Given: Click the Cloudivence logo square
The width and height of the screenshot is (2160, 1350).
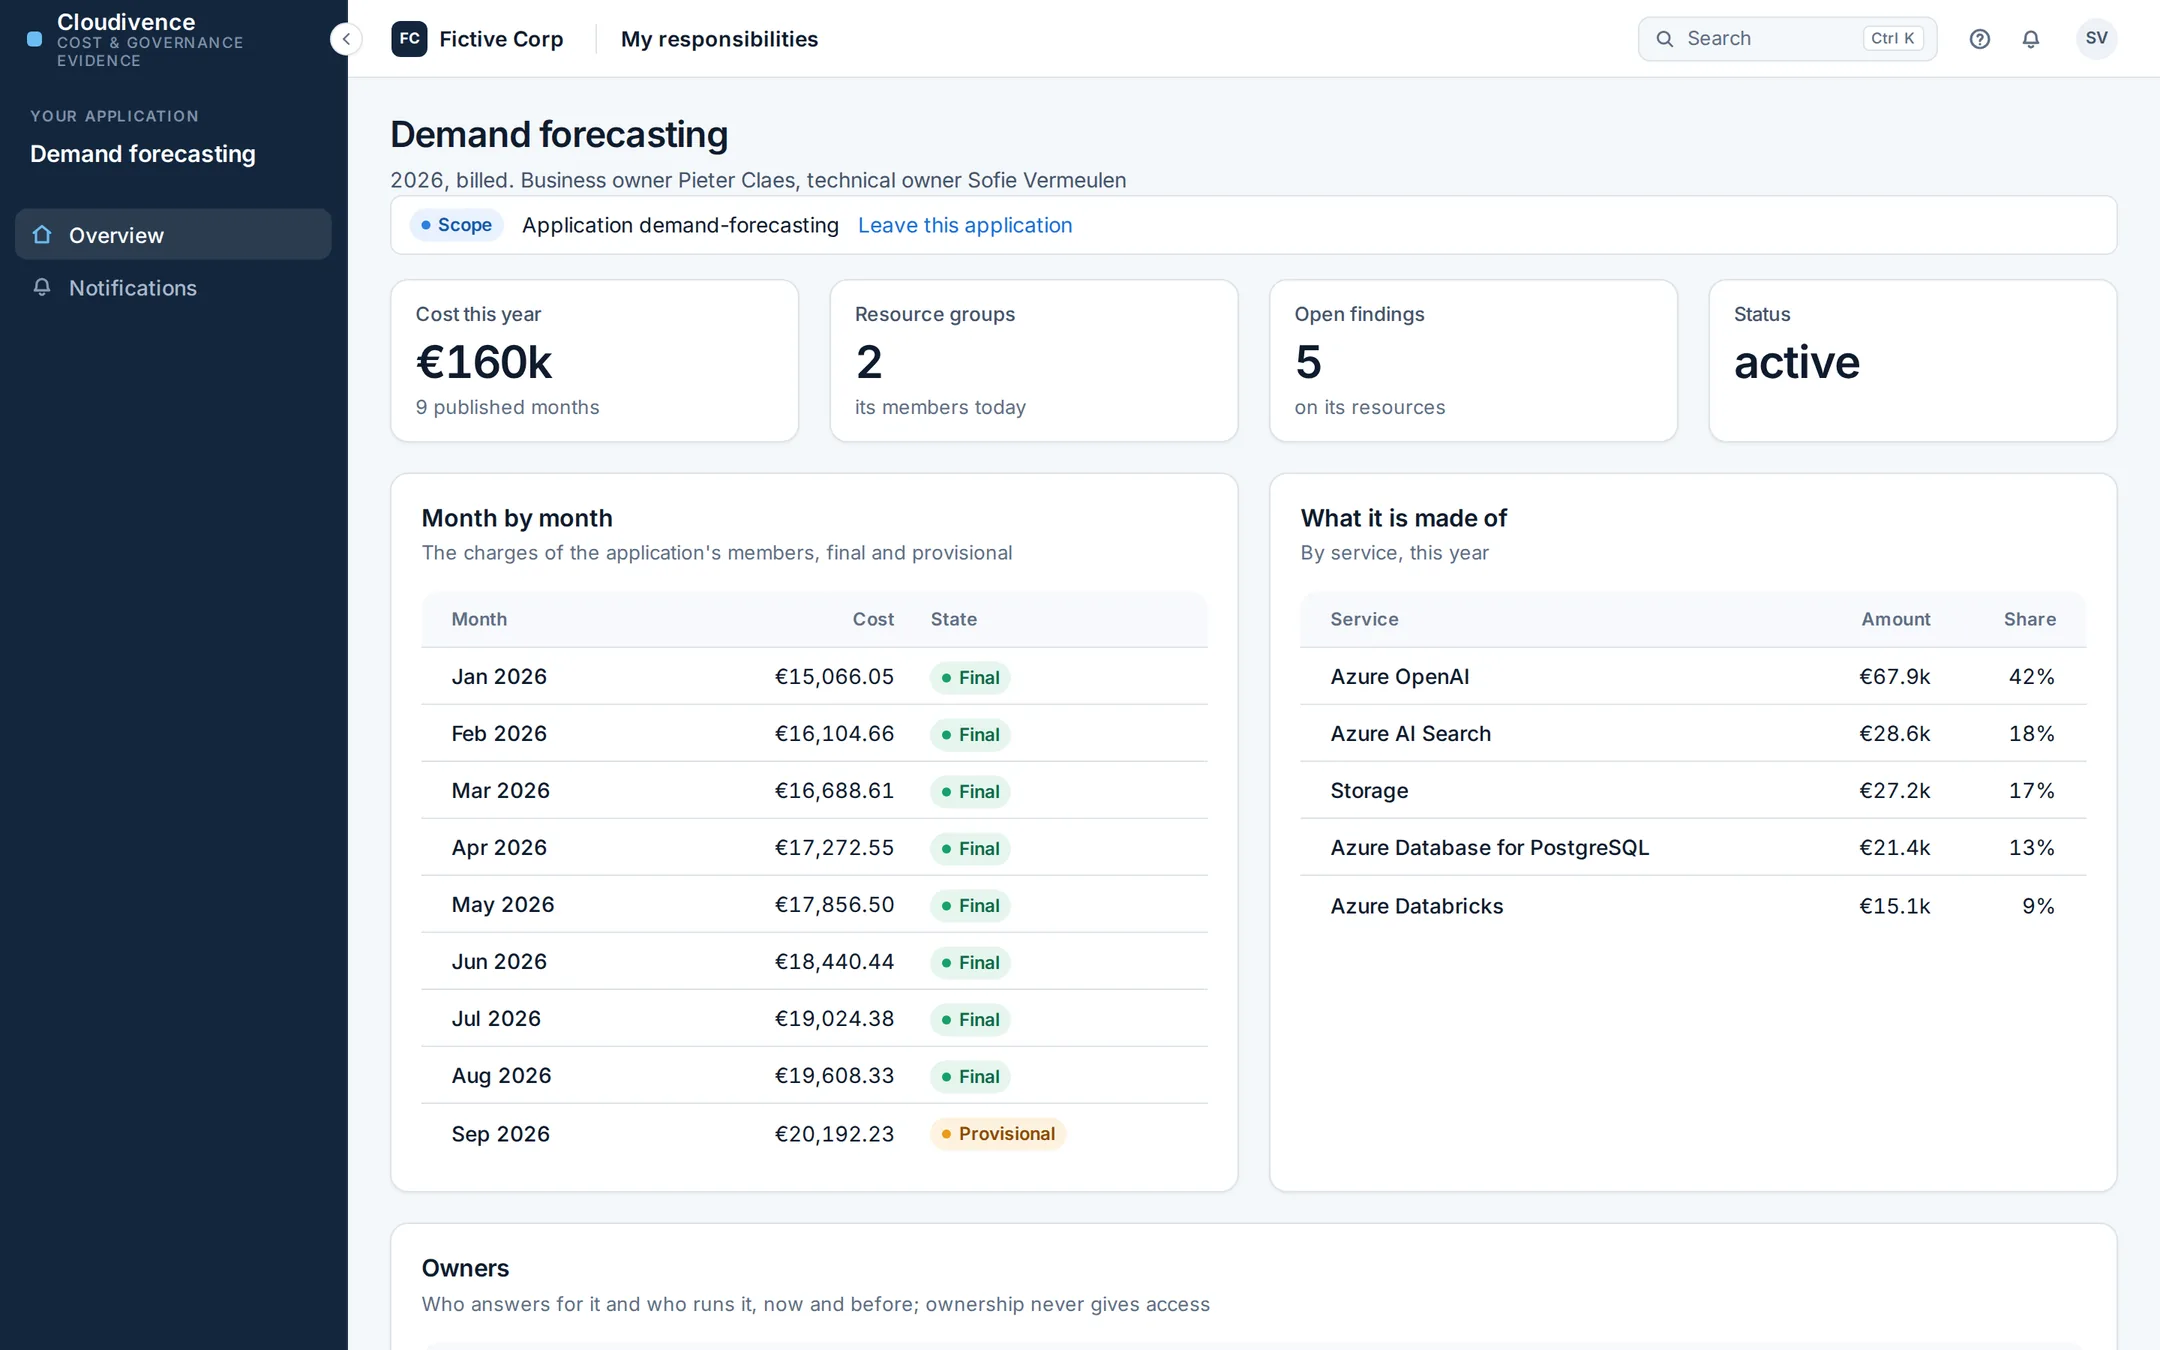Looking at the screenshot, I should click(35, 39).
